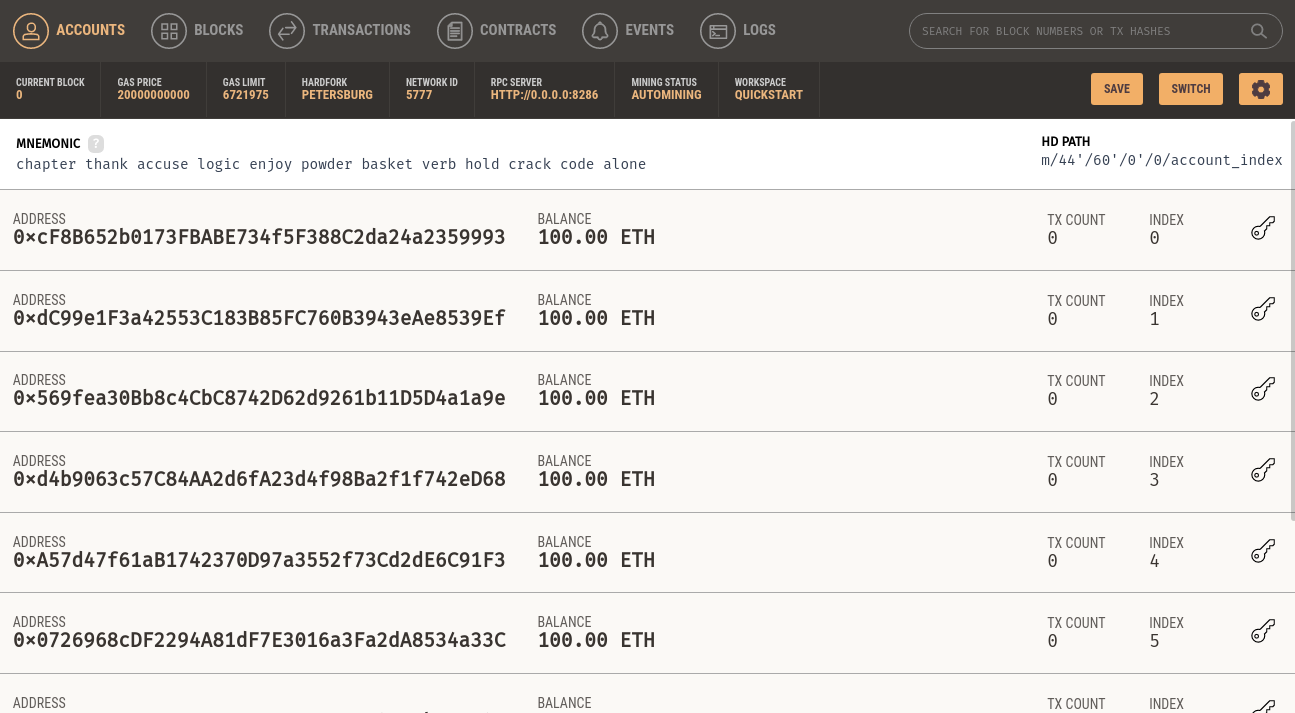This screenshot has width=1295, height=713.
Task: Click the mnemonic phrase text
Action: (x=331, y=164)
